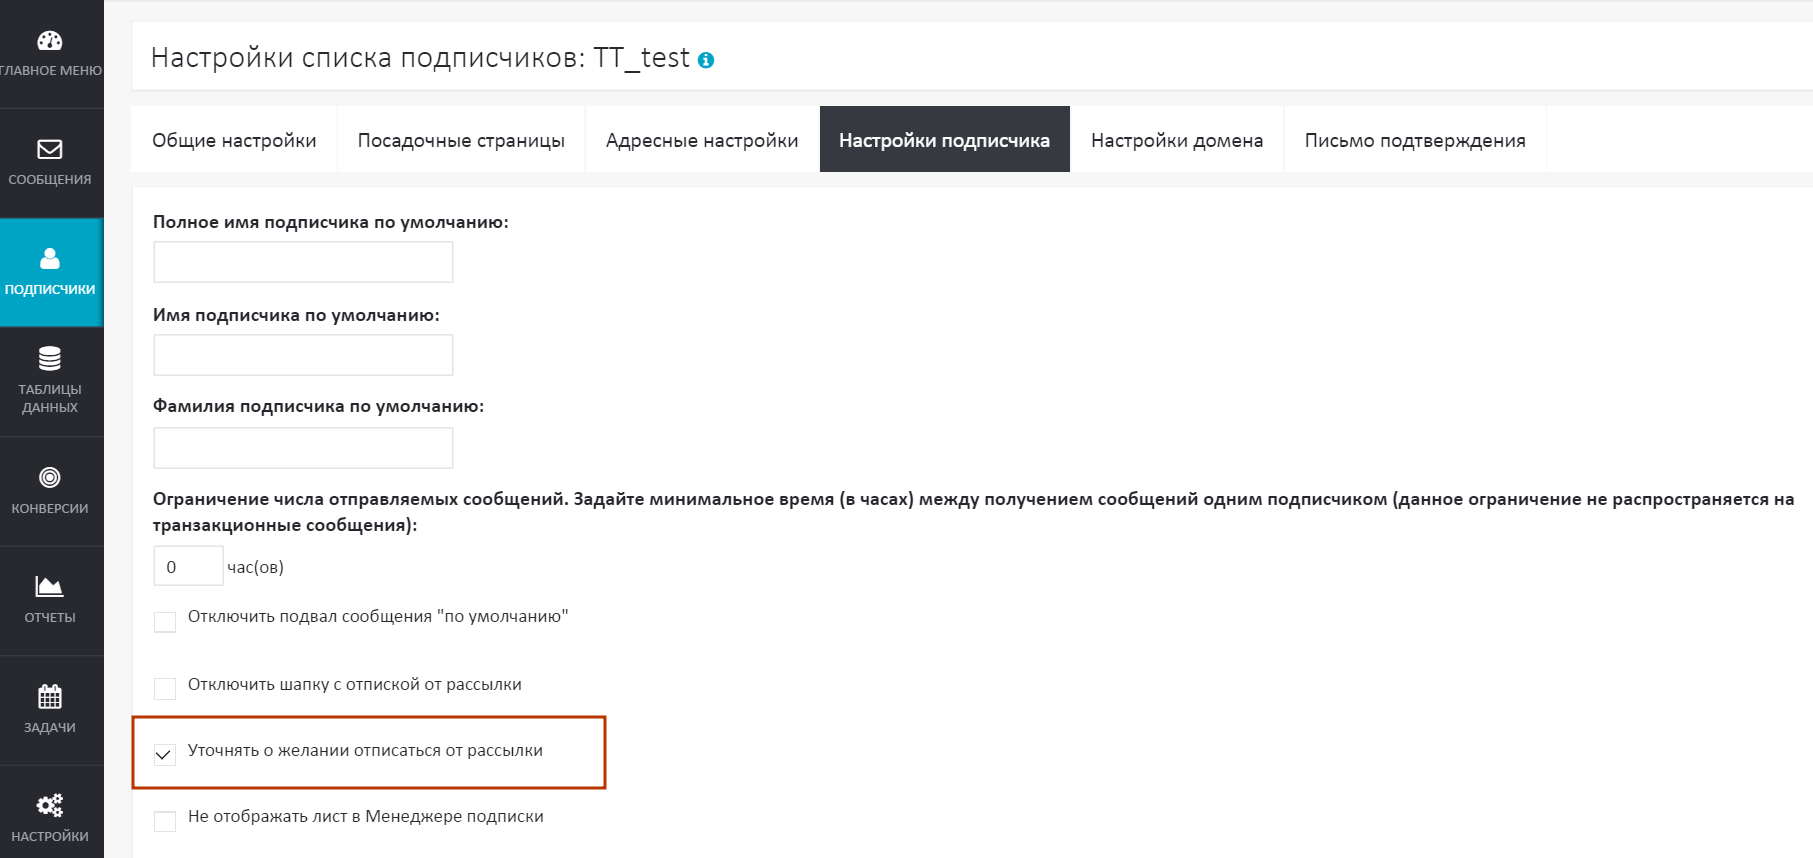The image size is (1813, 858).
Task: Open the Settings gears icon
Action: point(50,805)
